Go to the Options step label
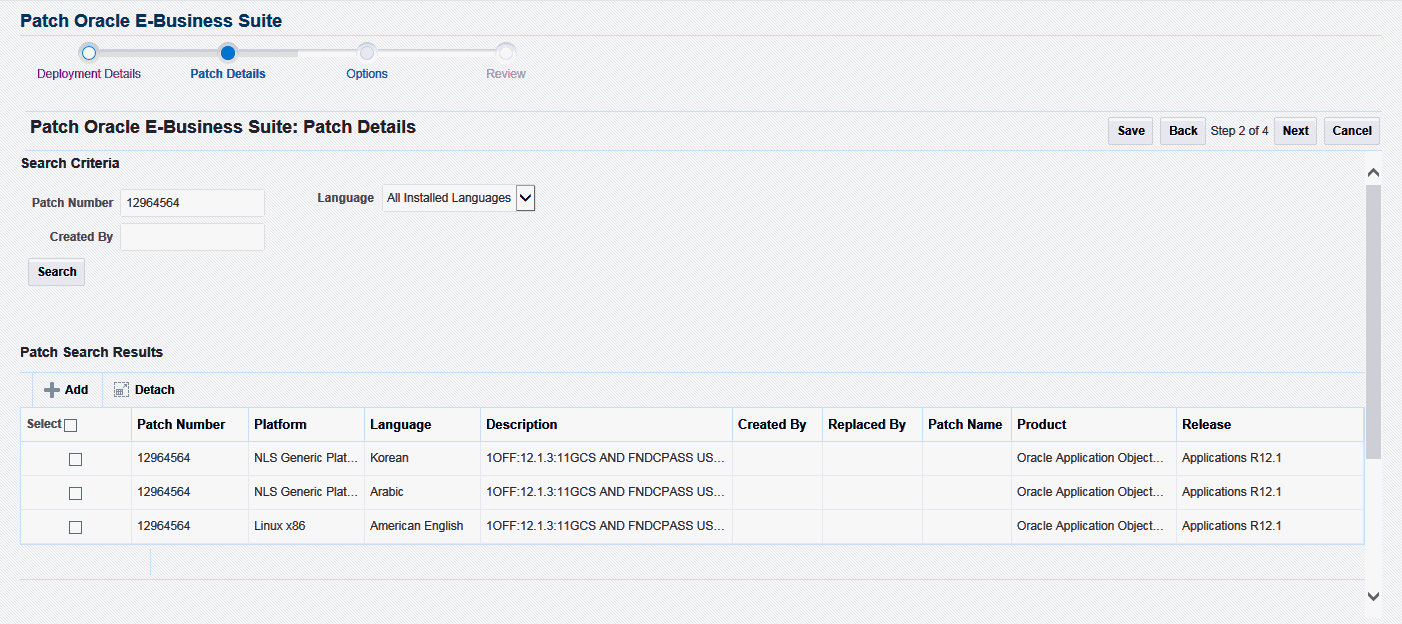 (367, 74)
